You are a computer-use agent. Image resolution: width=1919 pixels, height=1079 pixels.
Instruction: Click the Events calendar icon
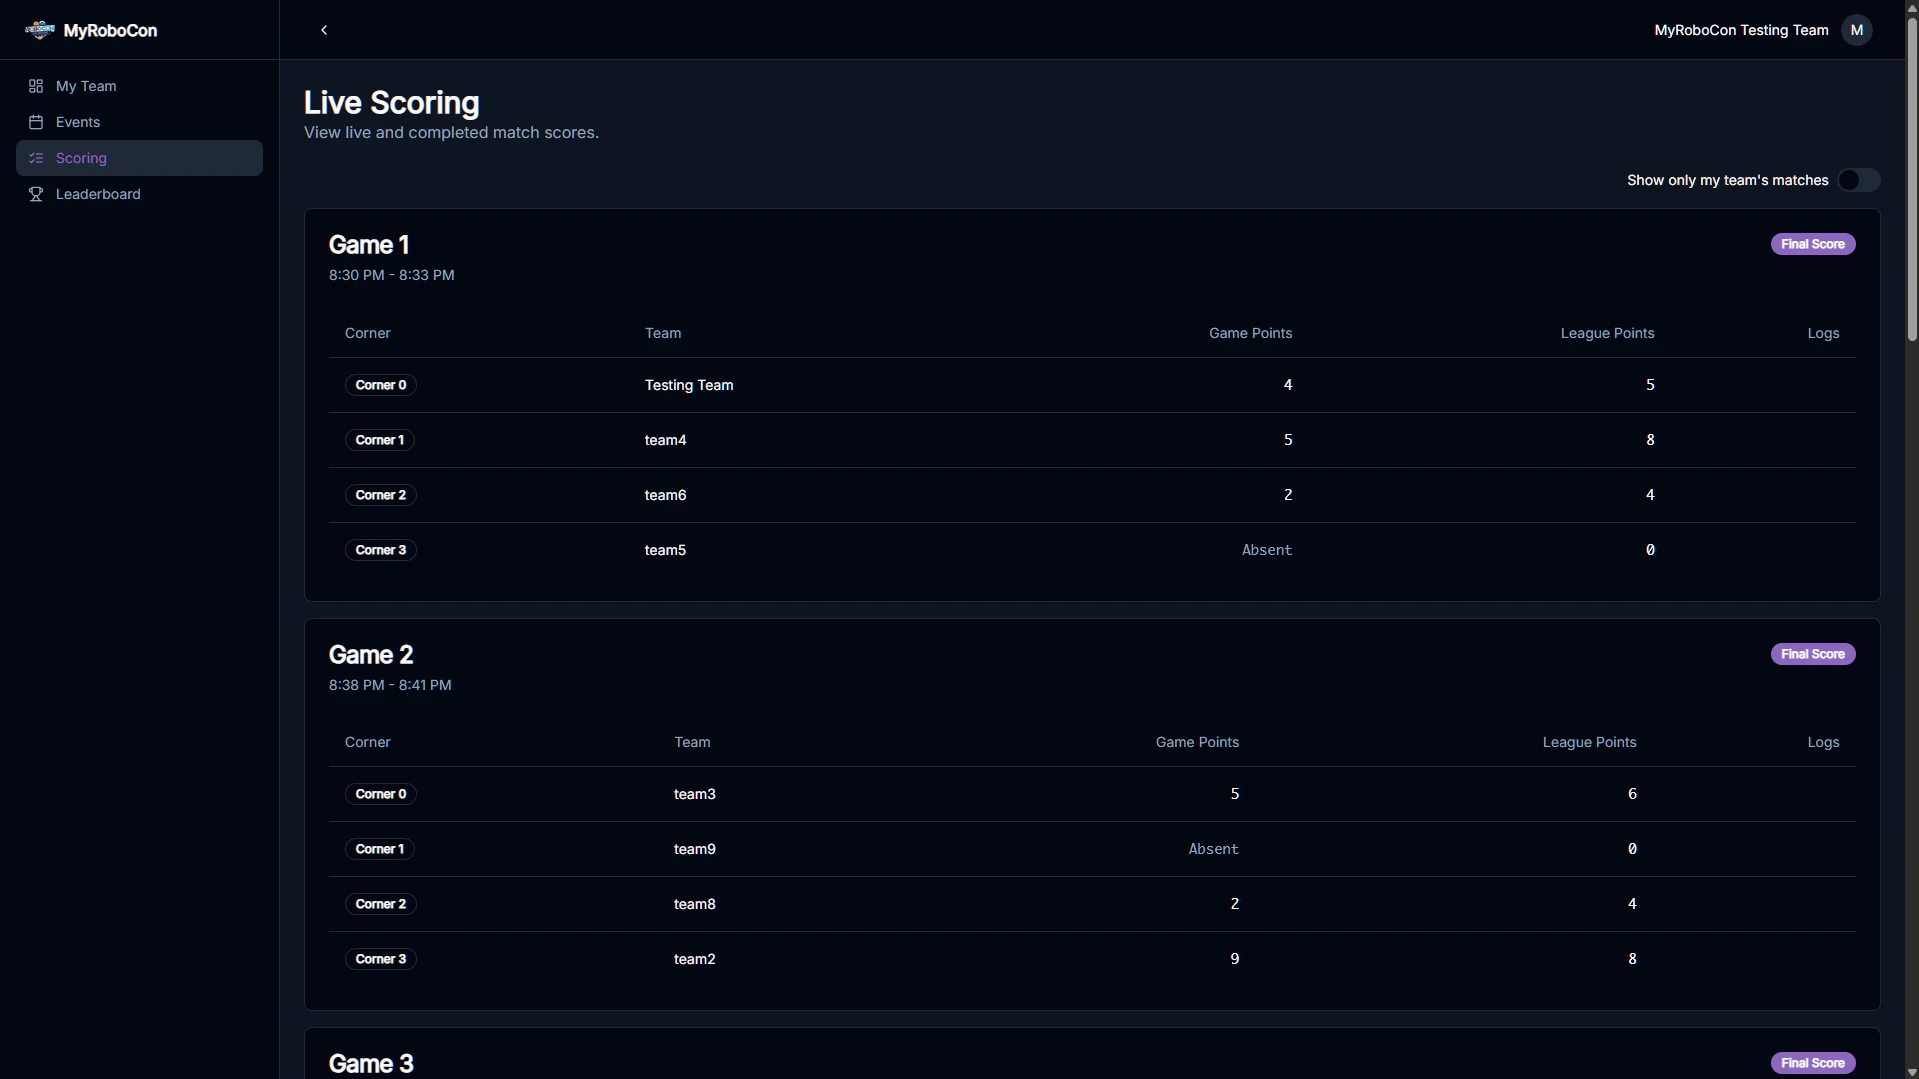36,122
